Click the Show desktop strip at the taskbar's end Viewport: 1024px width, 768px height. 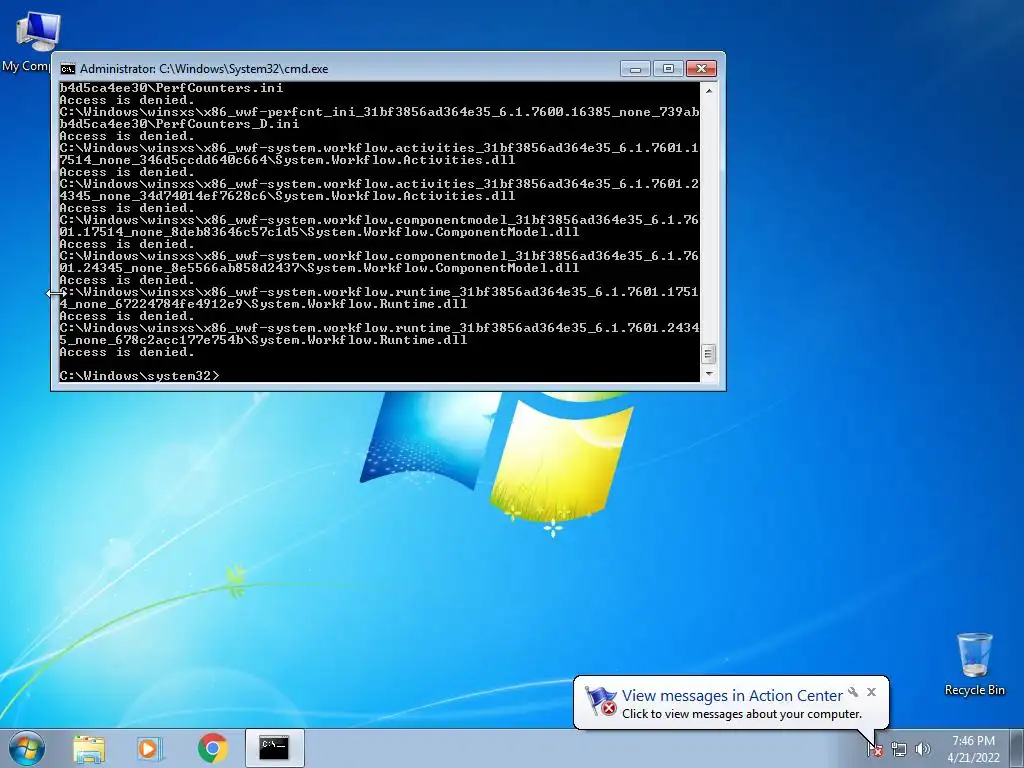click(x=1017, y=748)
